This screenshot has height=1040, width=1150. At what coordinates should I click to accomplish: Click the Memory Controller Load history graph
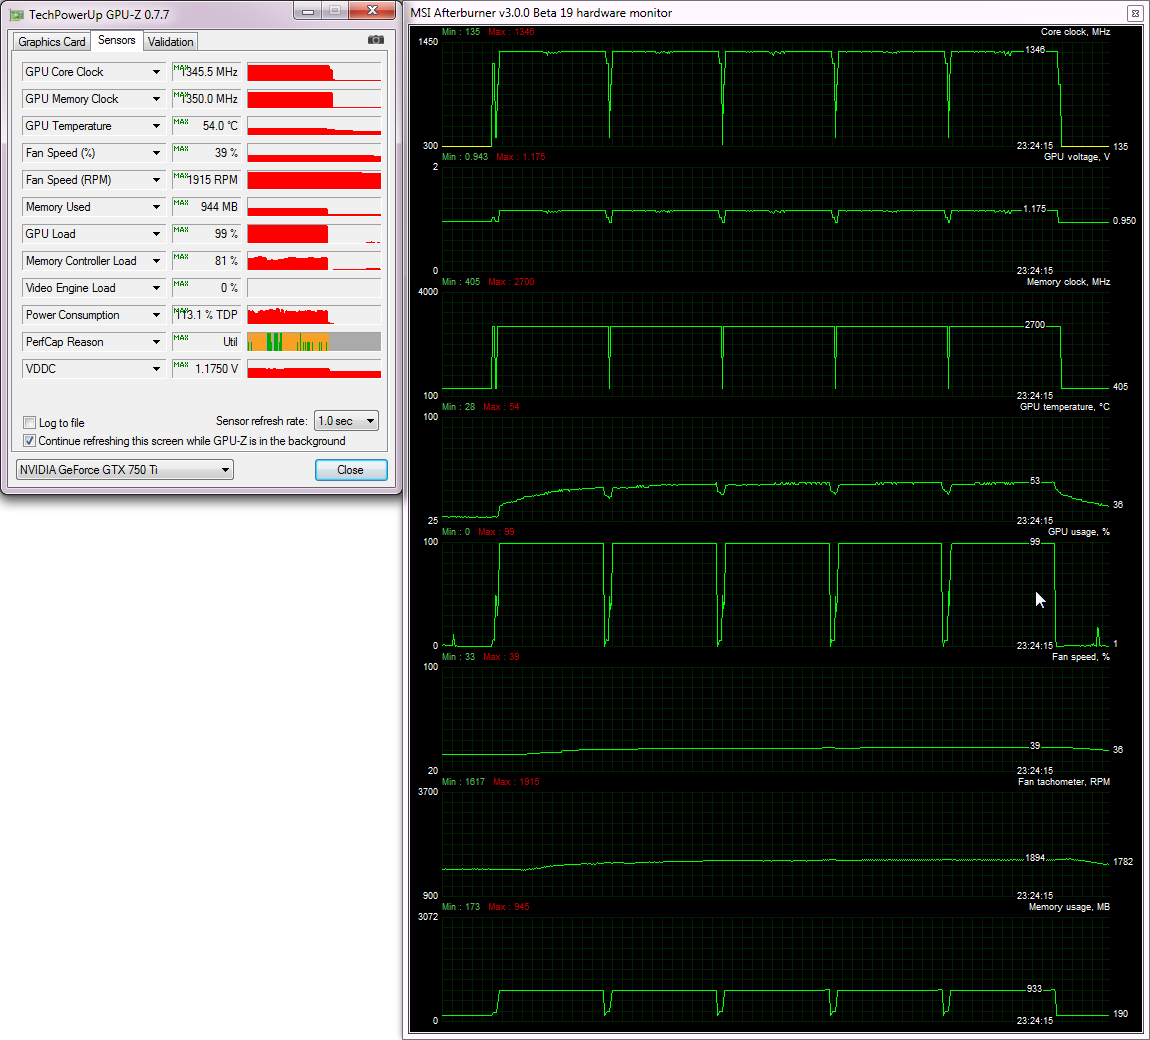(x=314, y=261)
